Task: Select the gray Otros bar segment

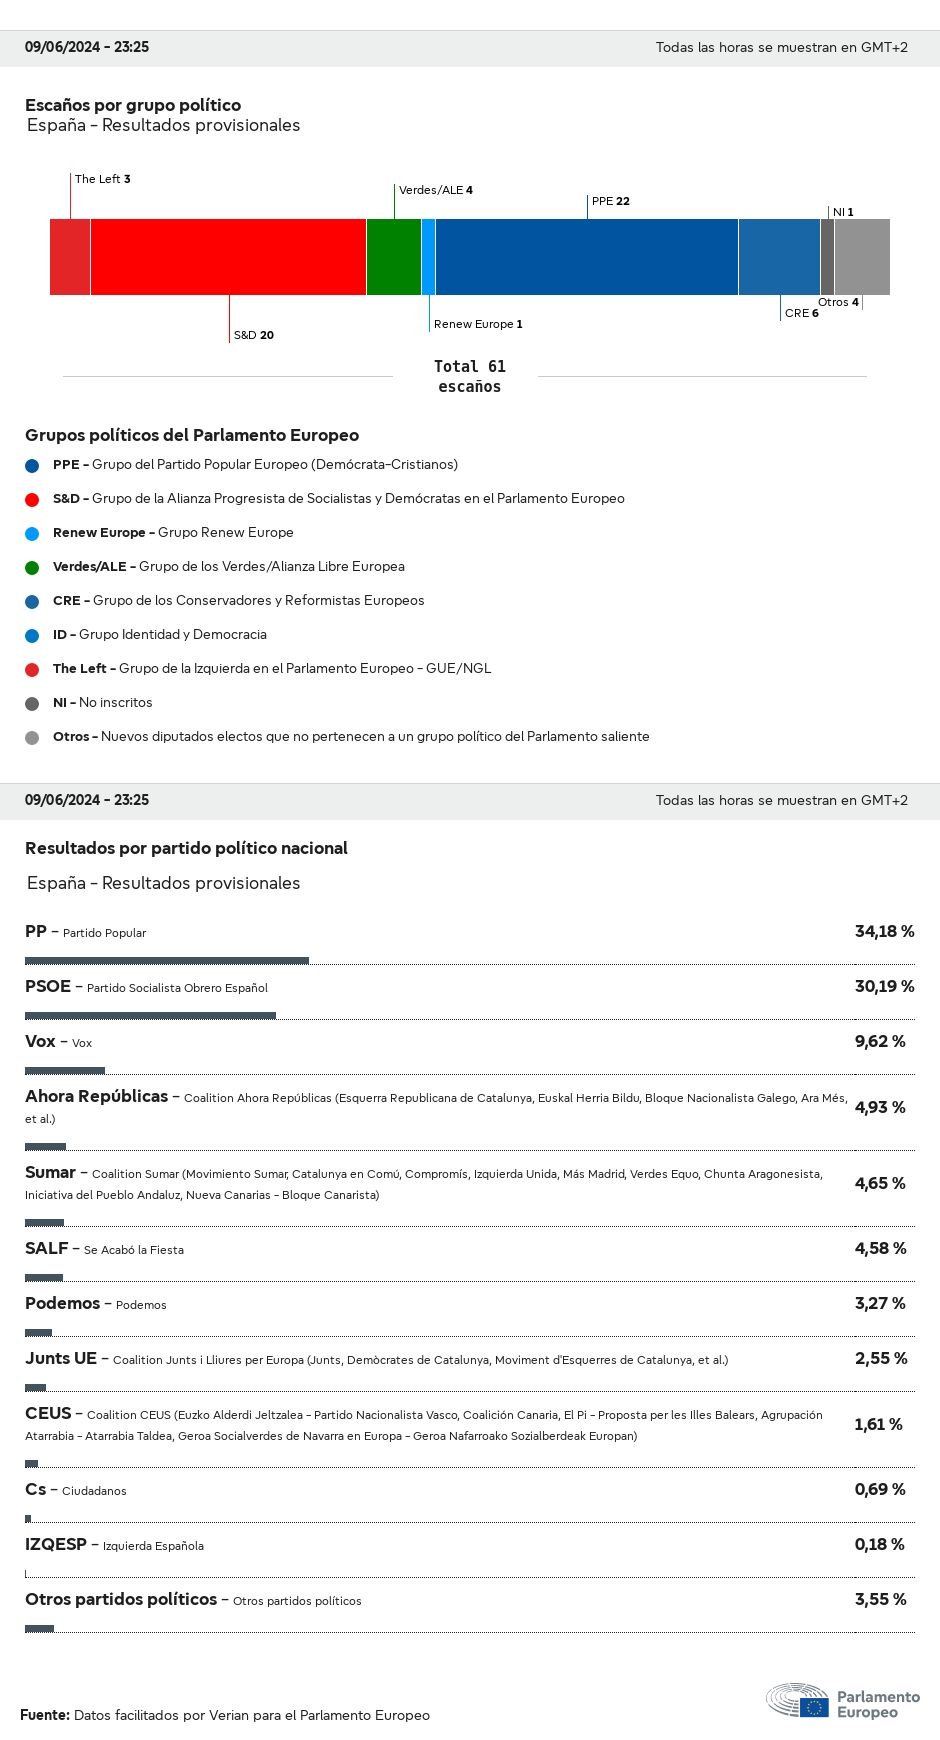Action: click(861, 257)
